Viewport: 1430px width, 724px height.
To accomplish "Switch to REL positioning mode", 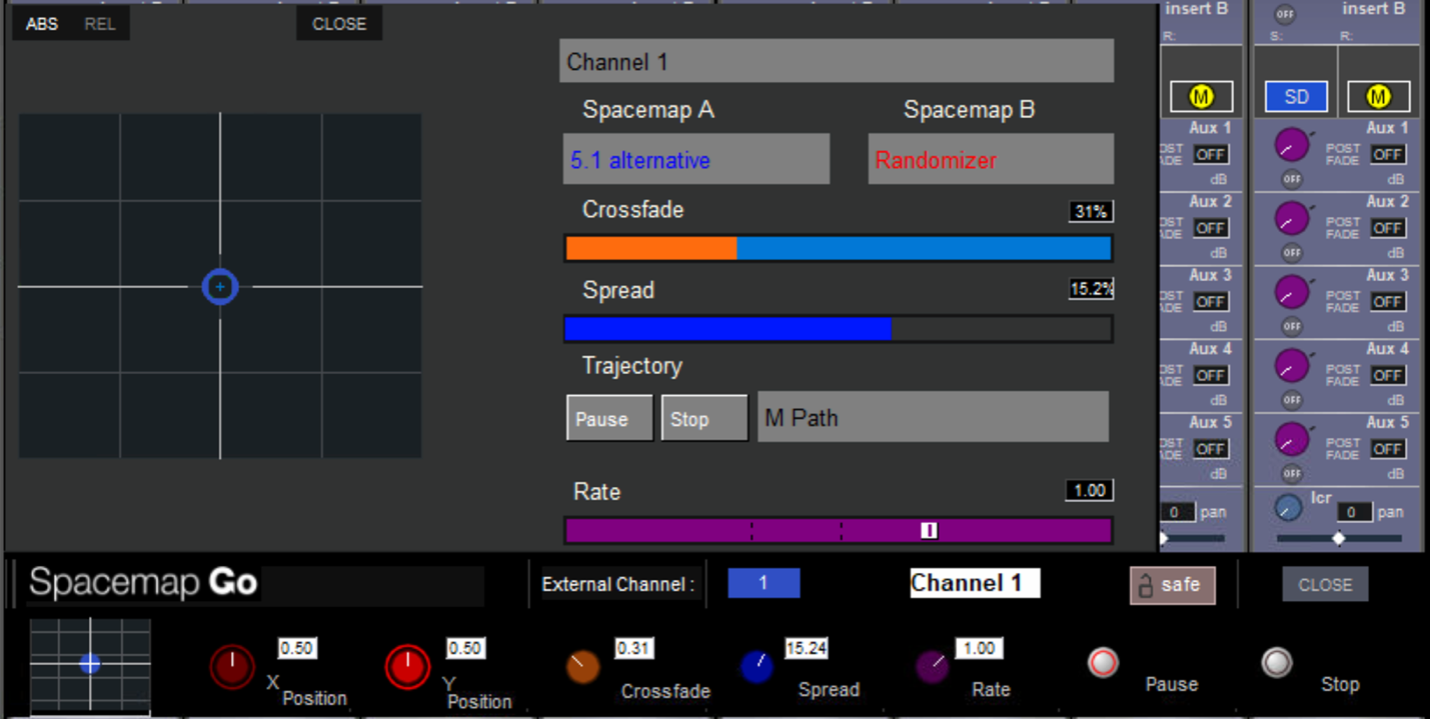I will coord(100,24).
